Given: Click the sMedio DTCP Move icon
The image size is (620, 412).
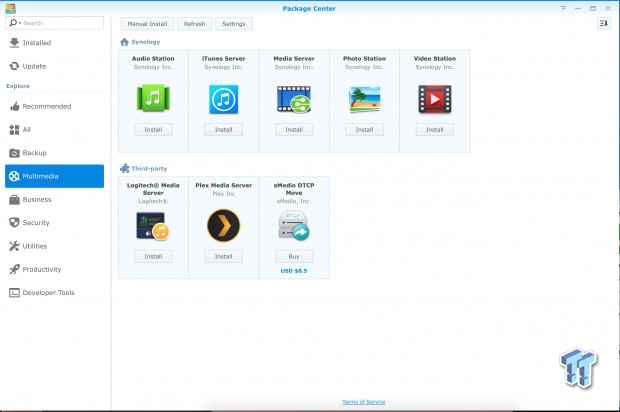Looking at the screenshot, I should click(294, 226).
